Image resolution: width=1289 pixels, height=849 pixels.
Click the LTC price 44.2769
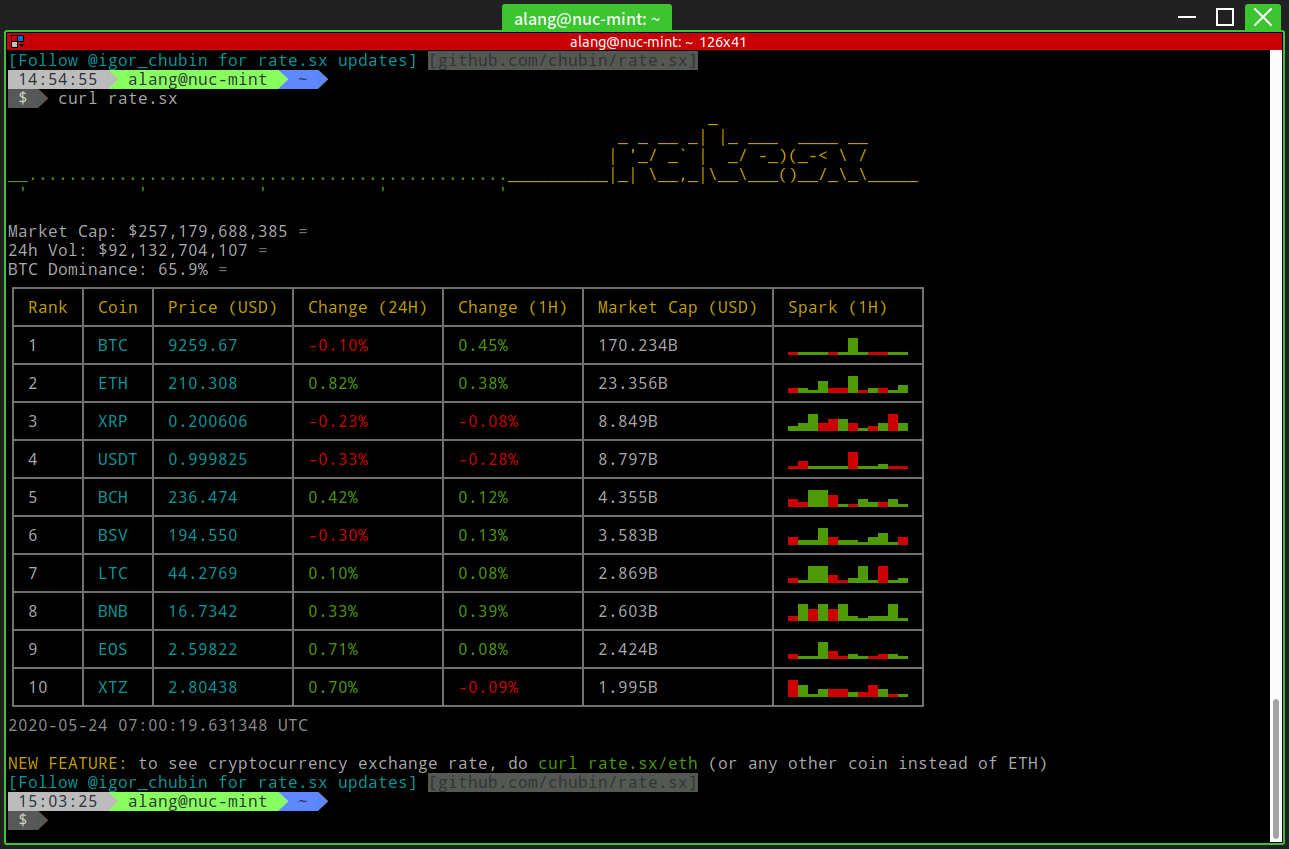(x=203, y=573)
